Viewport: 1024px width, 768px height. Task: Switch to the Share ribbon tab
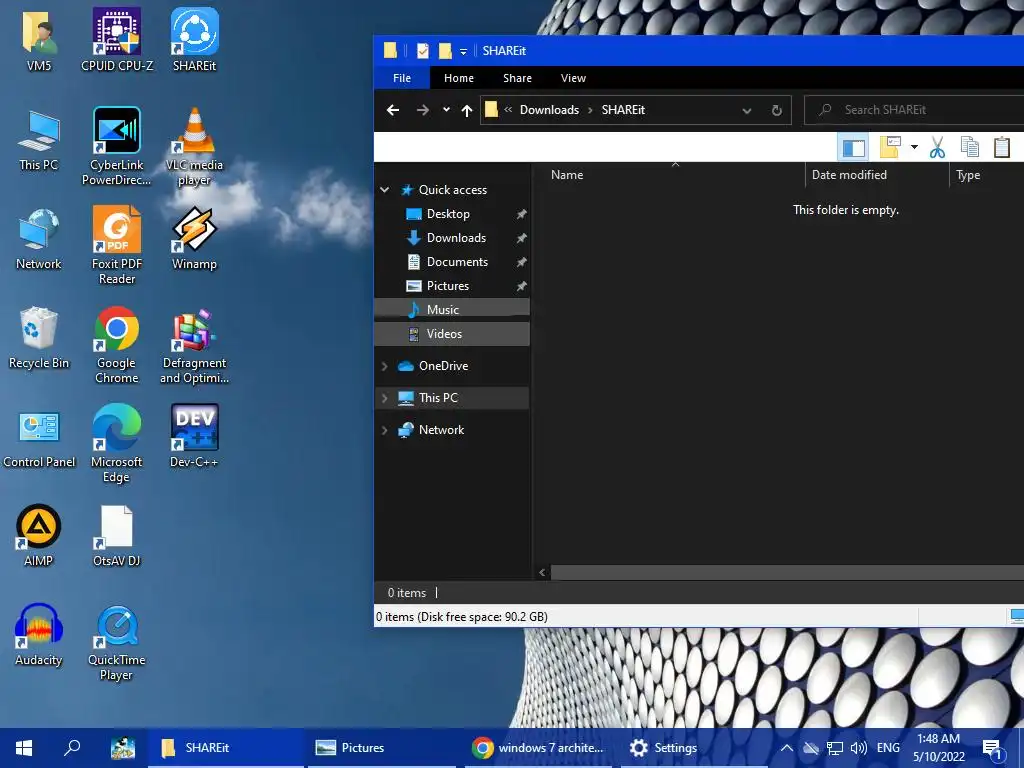(517, 78)
